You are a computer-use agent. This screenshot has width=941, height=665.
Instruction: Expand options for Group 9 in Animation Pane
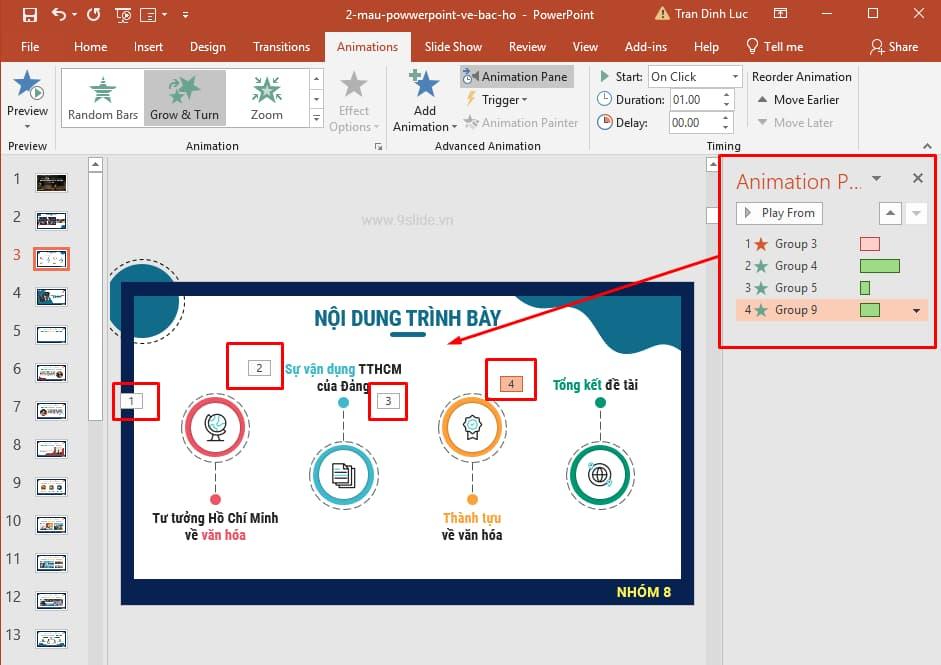[x=916, y=310]
